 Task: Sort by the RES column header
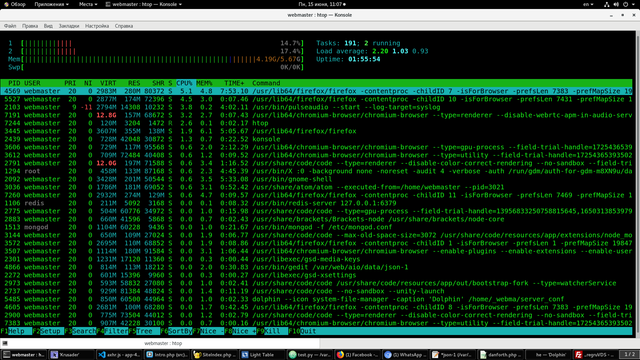[134, 83]
